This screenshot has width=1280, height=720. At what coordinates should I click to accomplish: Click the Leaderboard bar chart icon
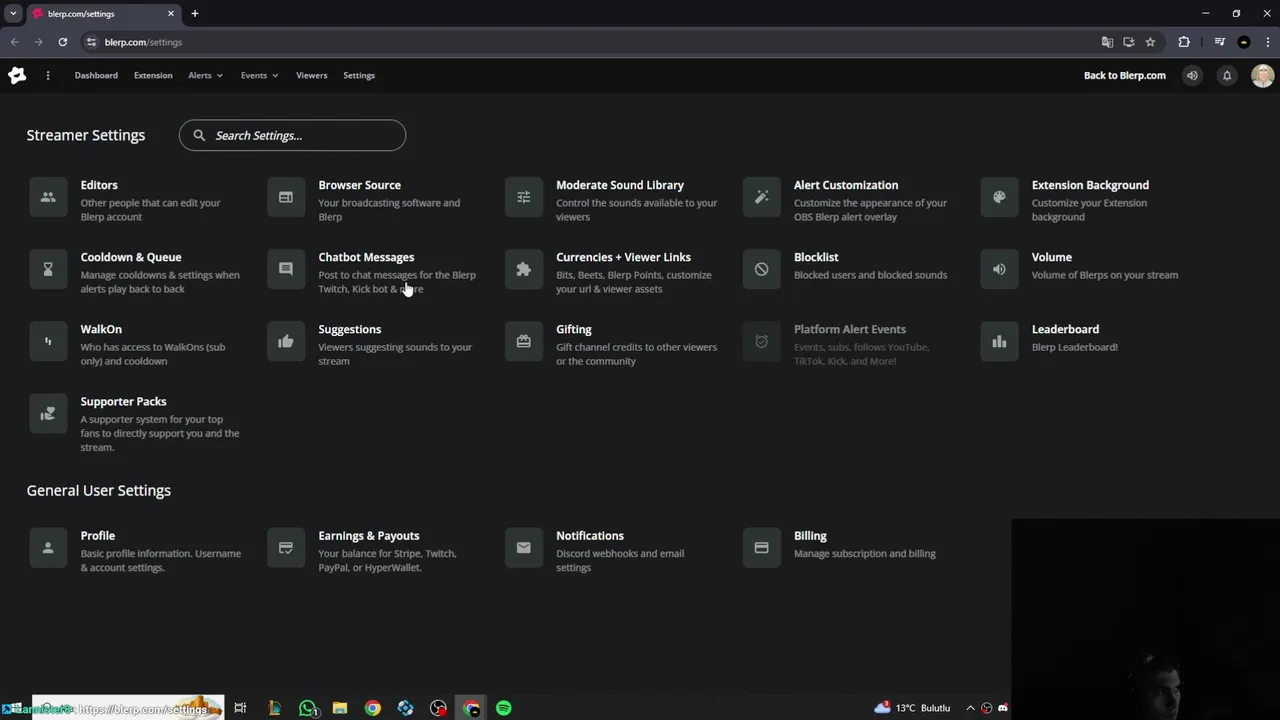point(999,341)
